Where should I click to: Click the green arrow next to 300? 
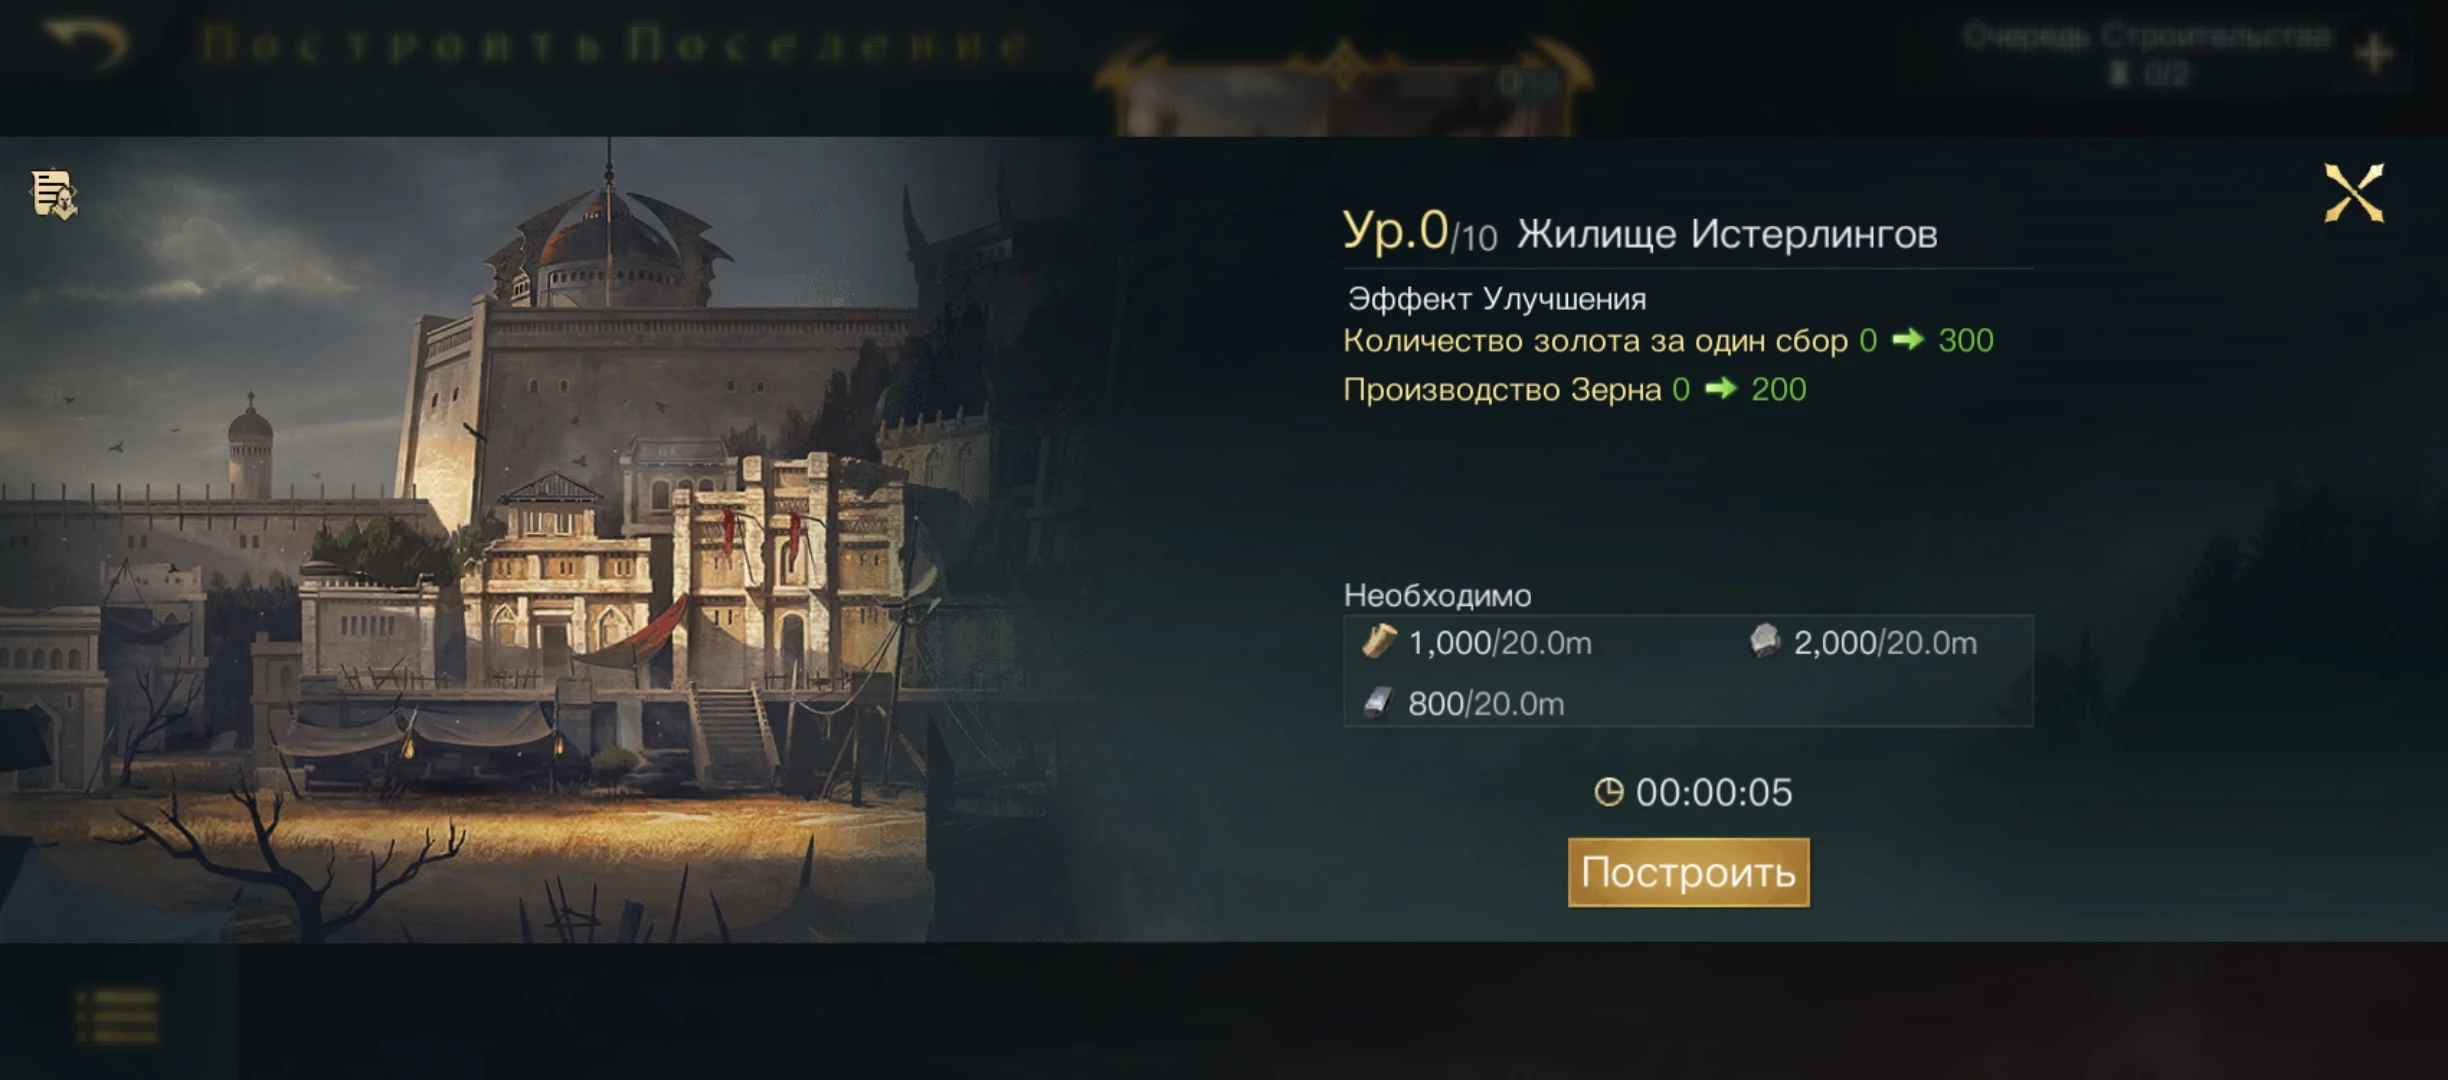[x=1908, y=340]
